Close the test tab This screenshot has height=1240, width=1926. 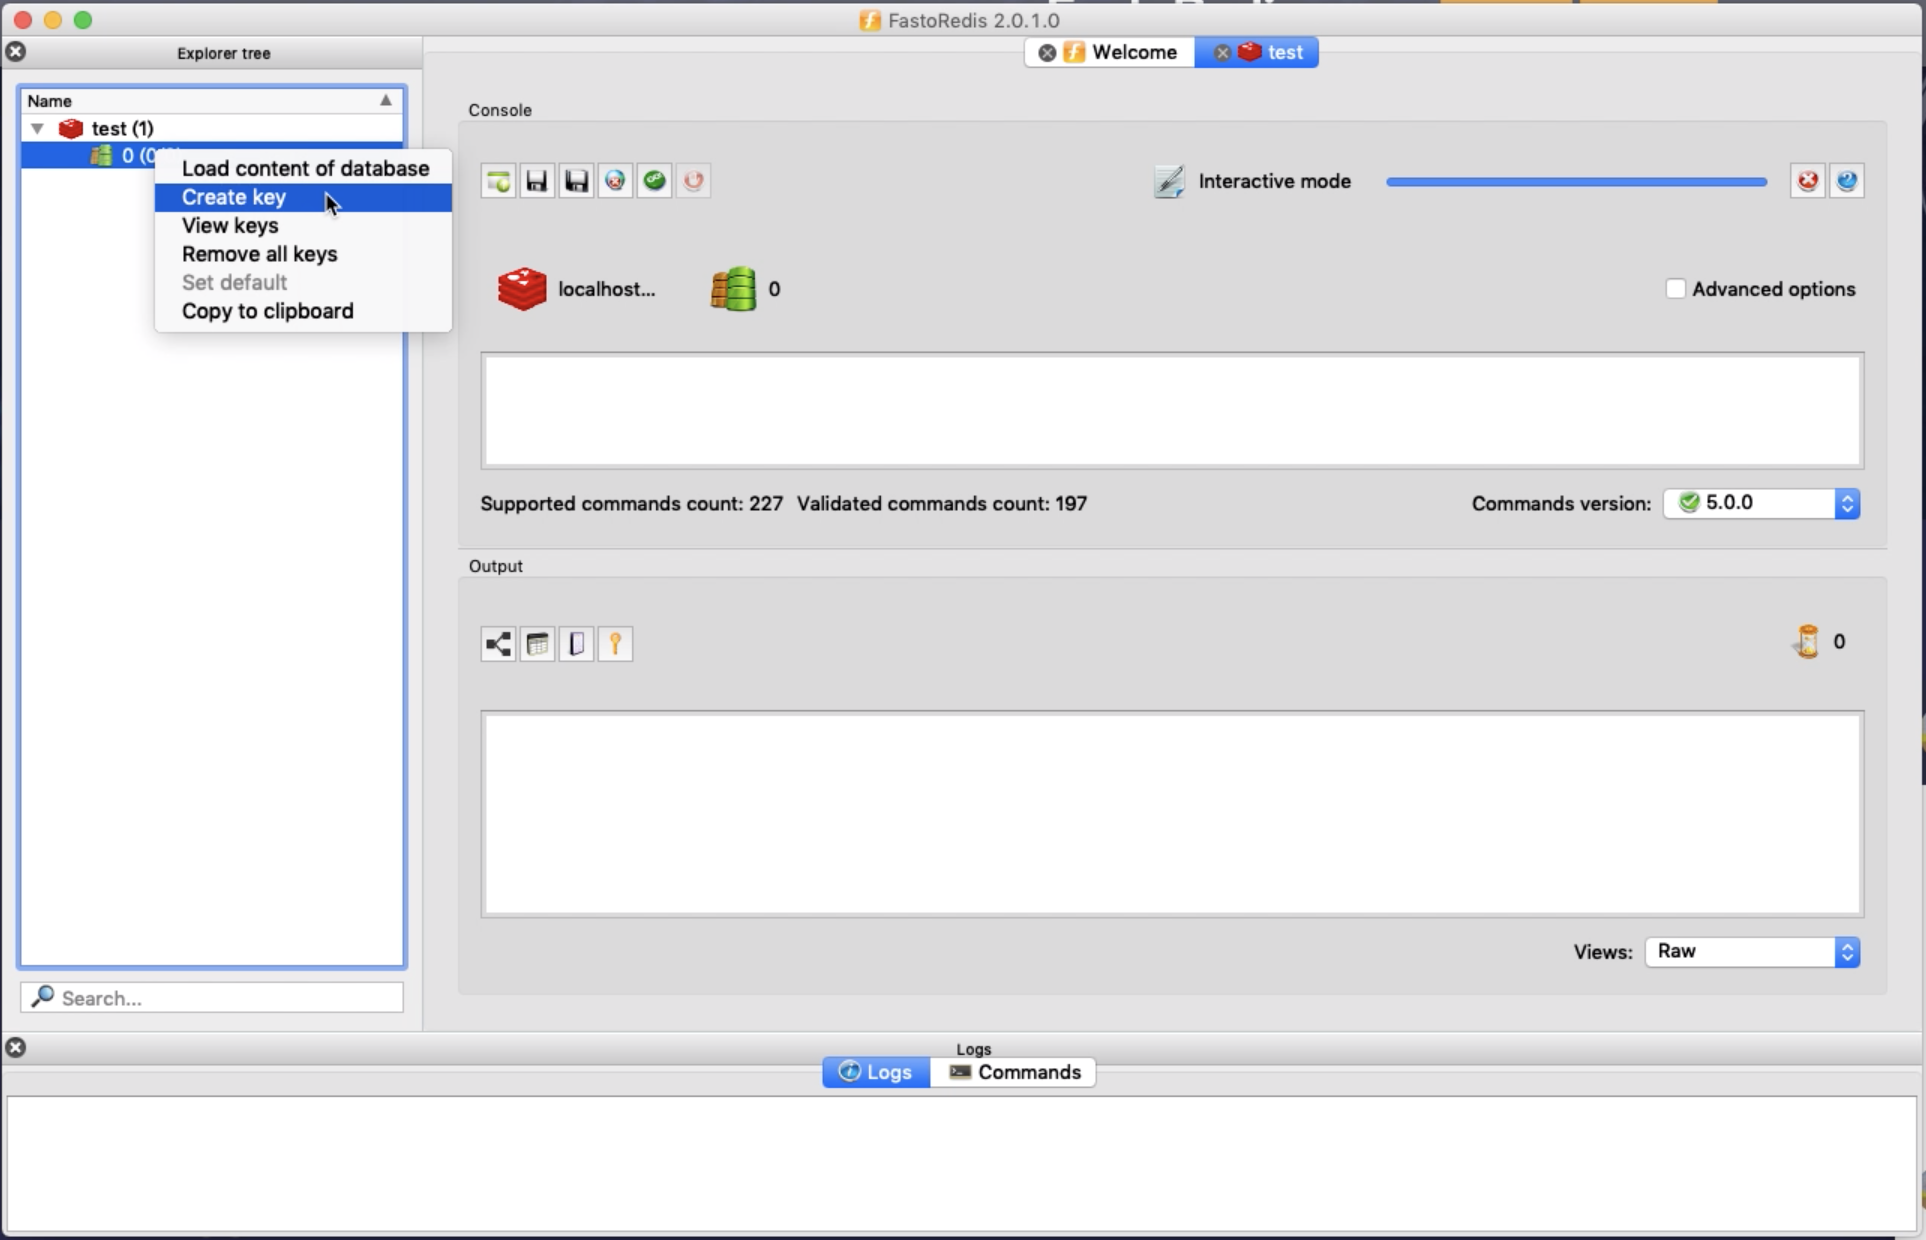click(x=1221, y=53)
